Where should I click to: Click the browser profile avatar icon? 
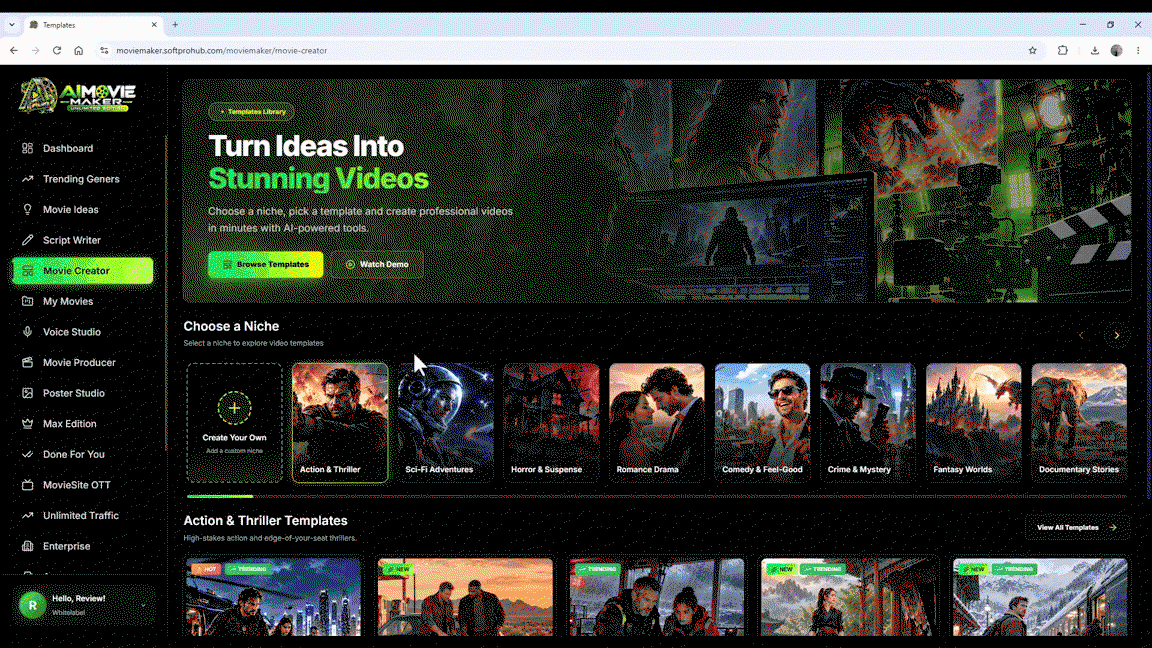1117,51
